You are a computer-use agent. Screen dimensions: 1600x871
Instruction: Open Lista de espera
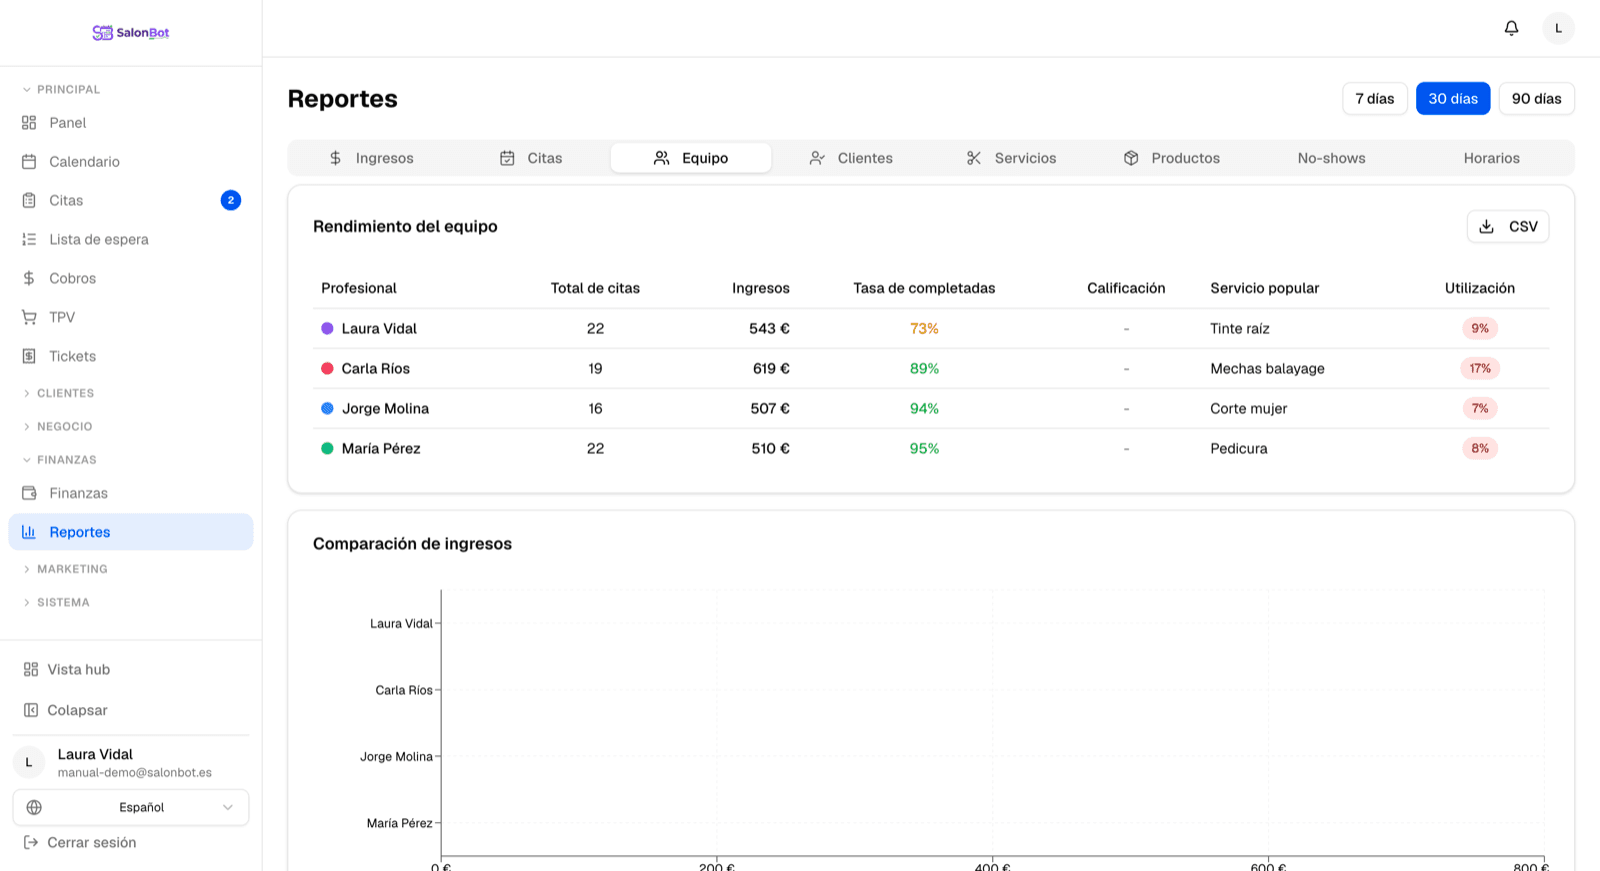[x=131, y=240]
